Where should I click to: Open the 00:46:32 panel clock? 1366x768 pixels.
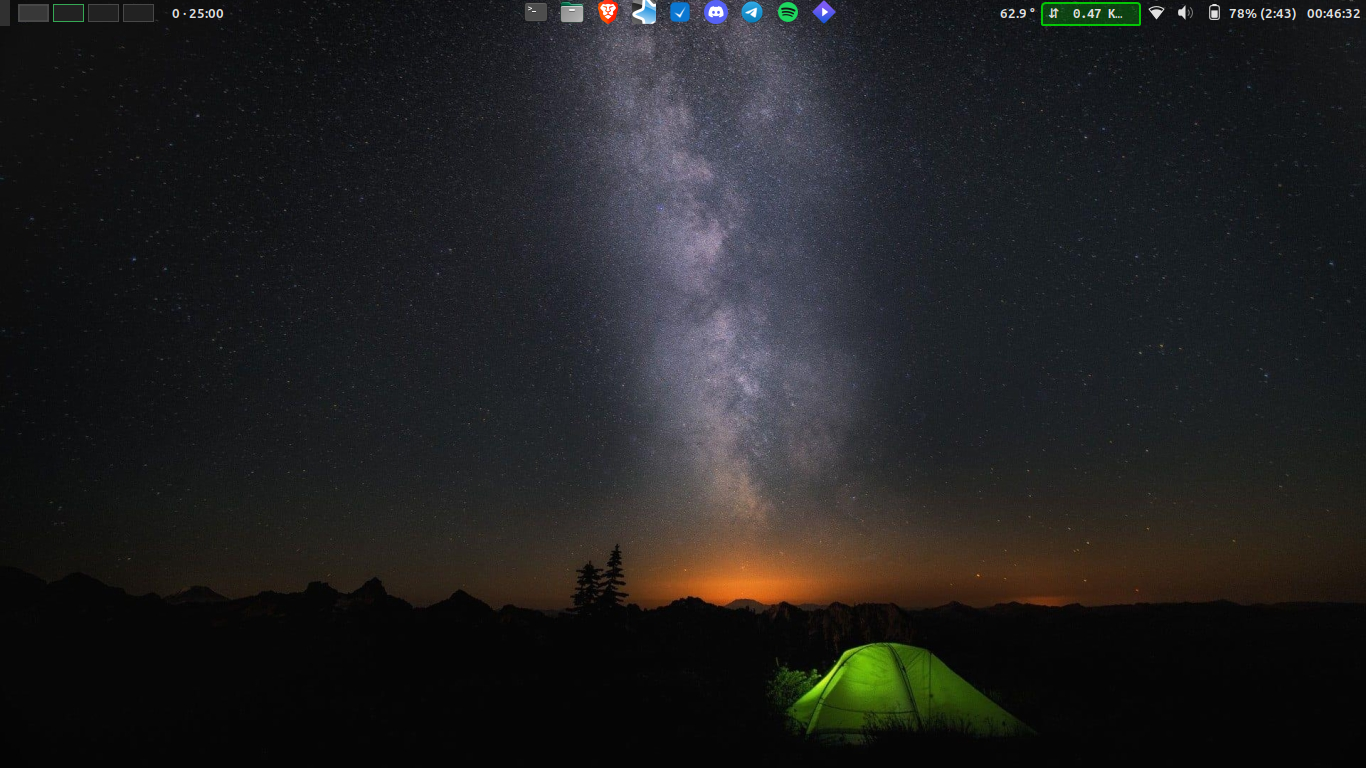[x=1334, y=13]
